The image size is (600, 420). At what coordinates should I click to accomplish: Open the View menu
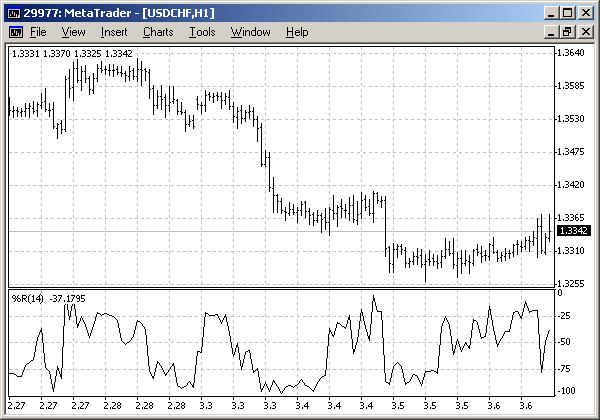click(x=73, y=32)
